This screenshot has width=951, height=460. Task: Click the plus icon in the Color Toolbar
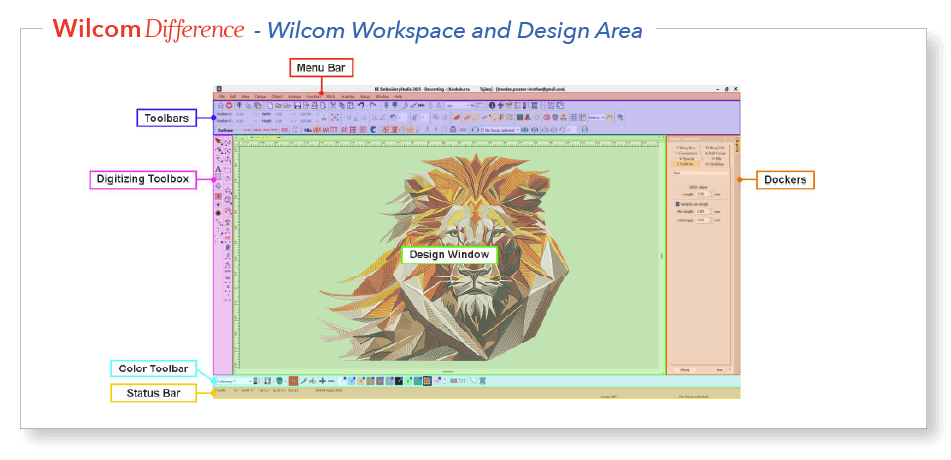pyautogui.click(x=322, y=381)
